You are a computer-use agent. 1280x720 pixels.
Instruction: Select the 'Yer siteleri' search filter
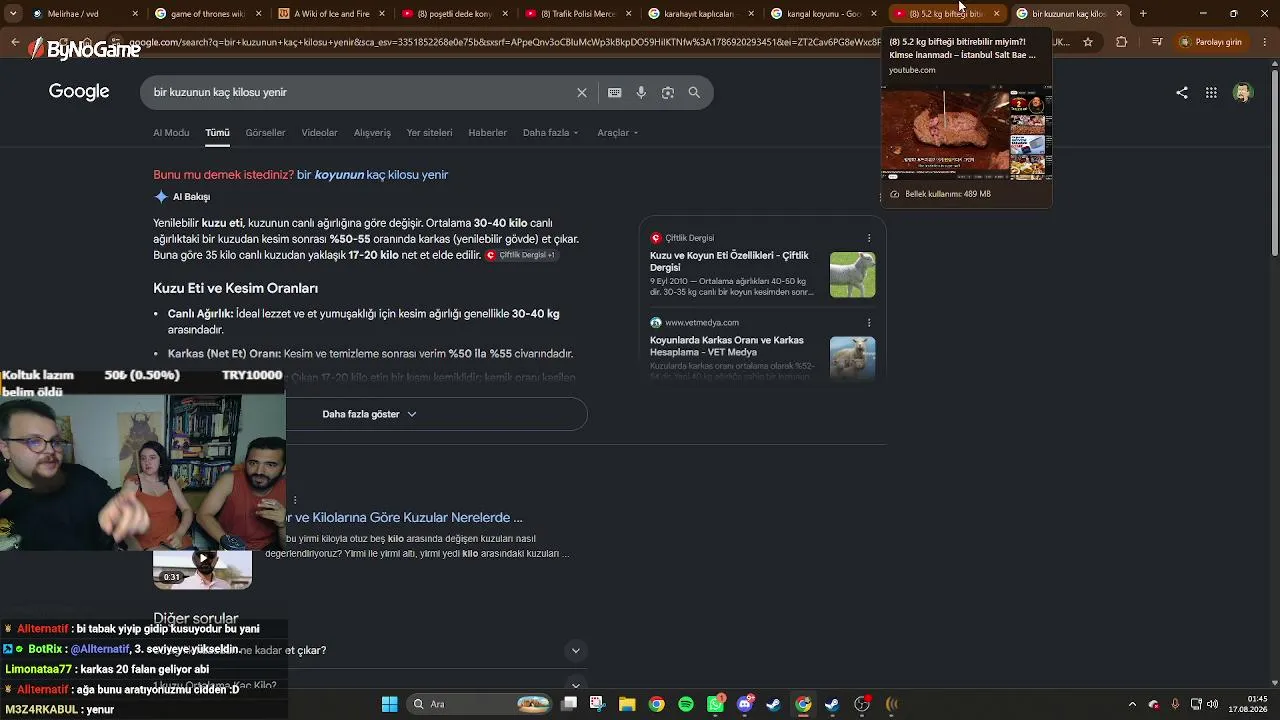click(x=429, y=132)
